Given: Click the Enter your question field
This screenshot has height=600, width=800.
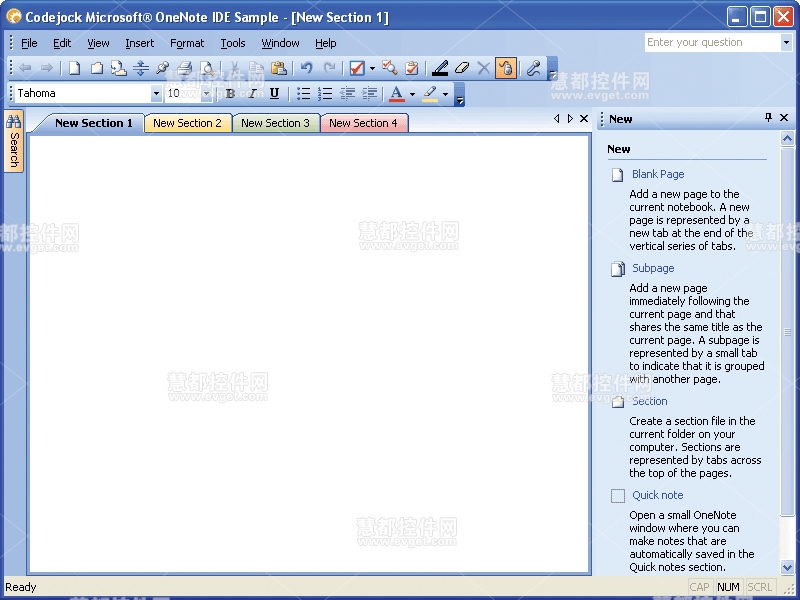Looking at the screenshot, I should pyautogui.click(x=713, y=42).
